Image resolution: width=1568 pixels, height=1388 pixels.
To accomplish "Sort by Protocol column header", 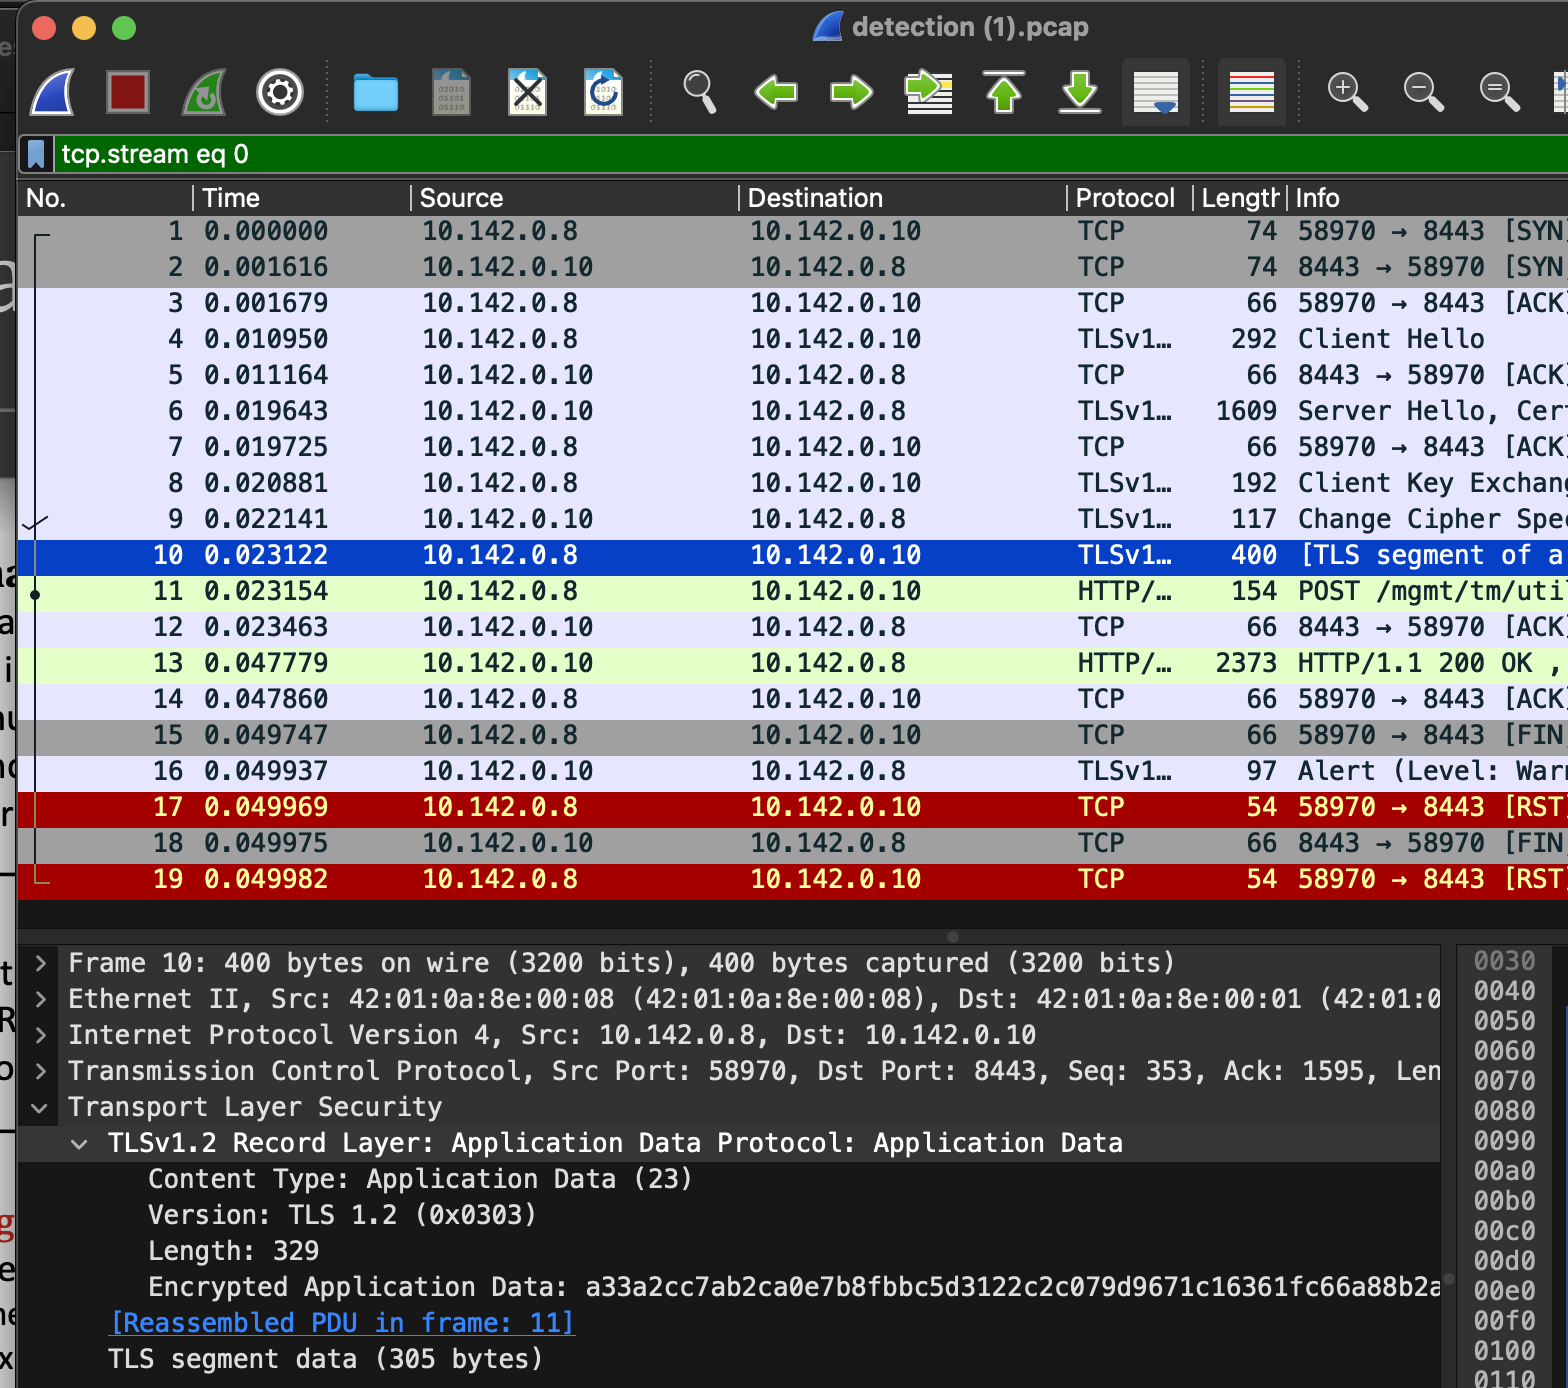I will pos(1130,198).
